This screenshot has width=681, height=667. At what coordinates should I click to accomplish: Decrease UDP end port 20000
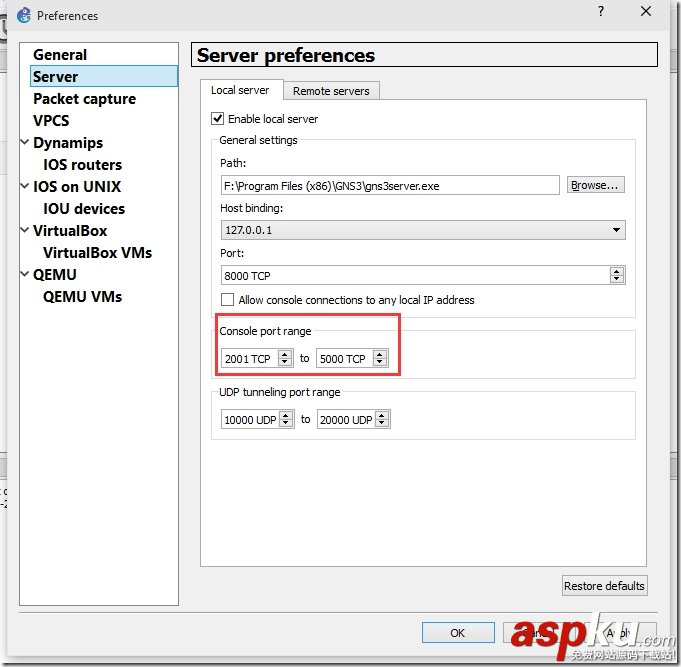coord(382,424)
